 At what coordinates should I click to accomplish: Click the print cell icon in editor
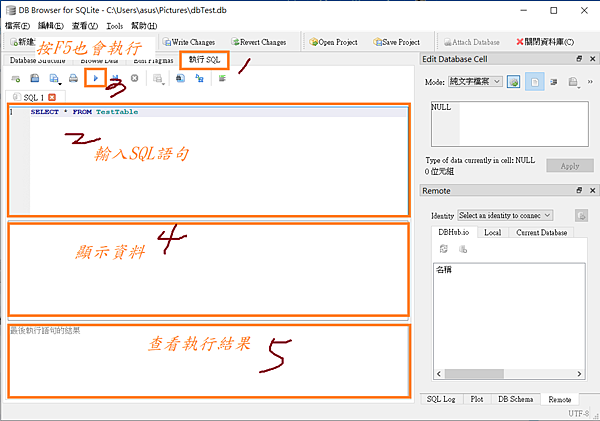[573, 82]
